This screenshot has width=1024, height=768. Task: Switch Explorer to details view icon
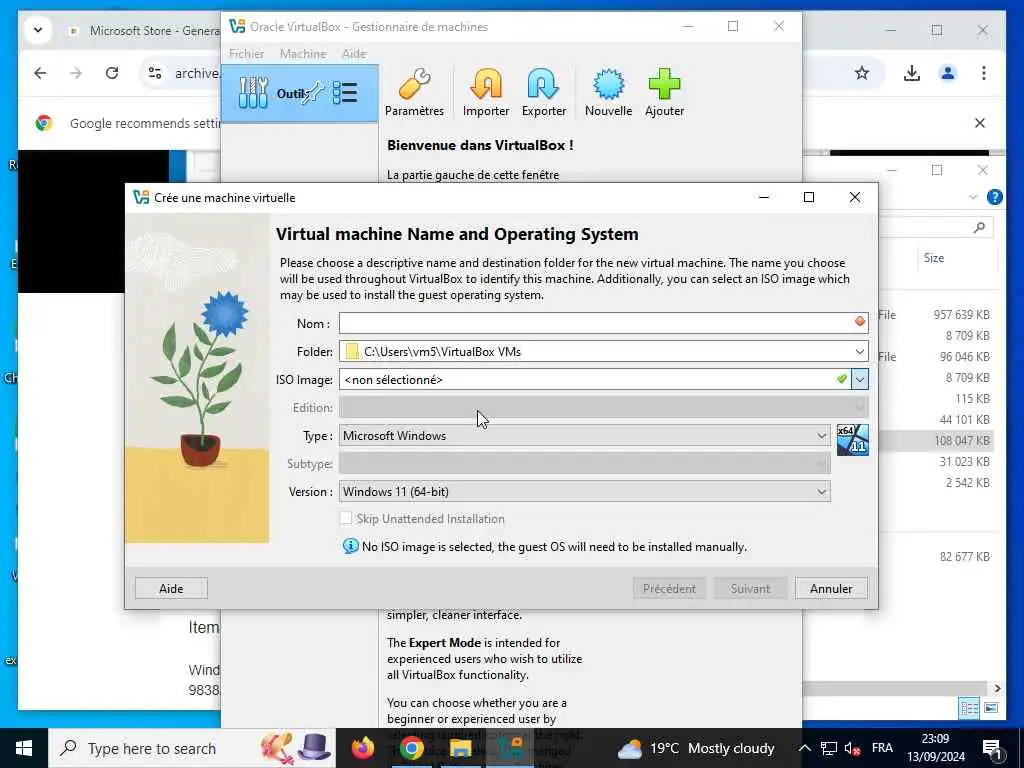coord(969,708)
